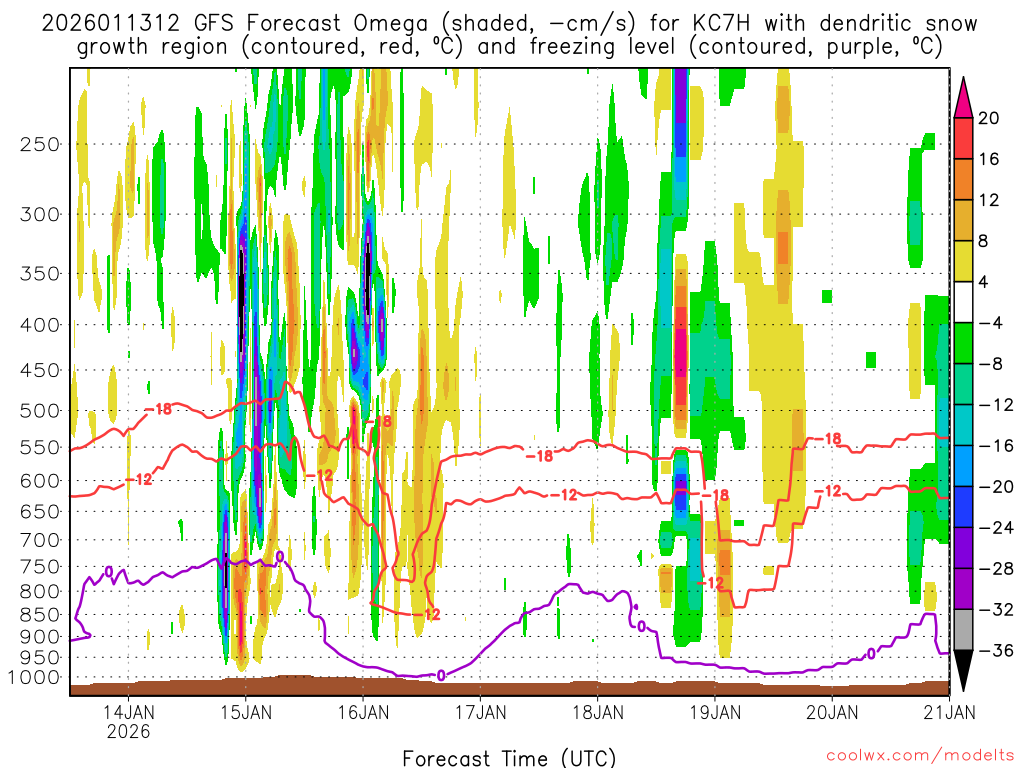
Task: Click the red -12 contour label near 14JAN
Action: [138, 480]
